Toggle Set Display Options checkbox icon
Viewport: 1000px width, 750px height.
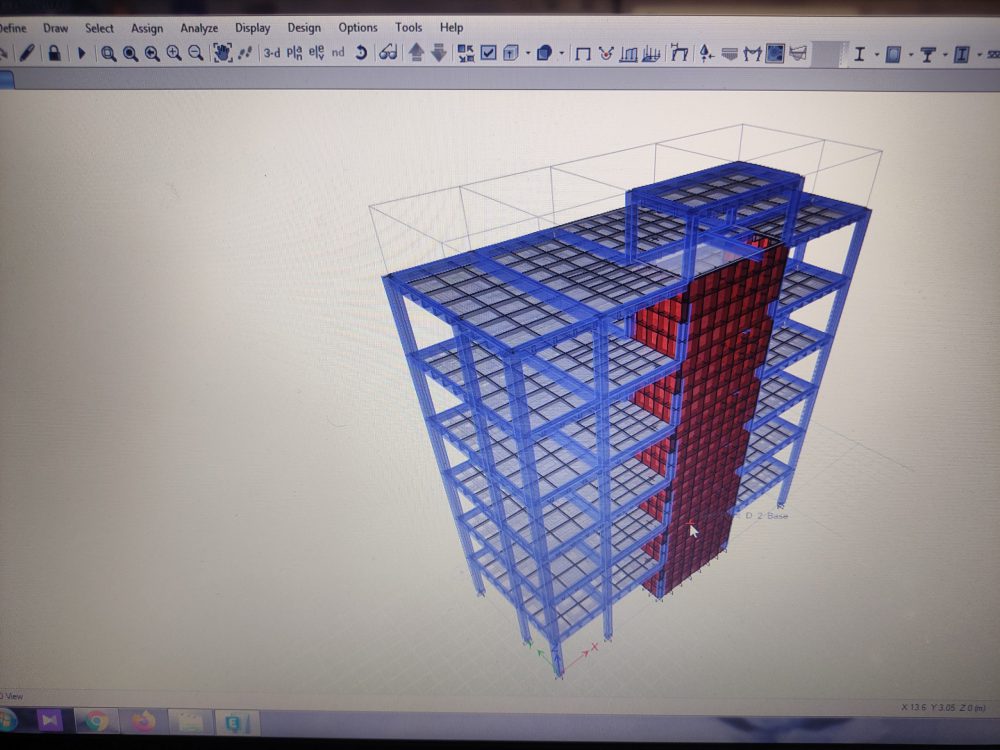[488, 54]
